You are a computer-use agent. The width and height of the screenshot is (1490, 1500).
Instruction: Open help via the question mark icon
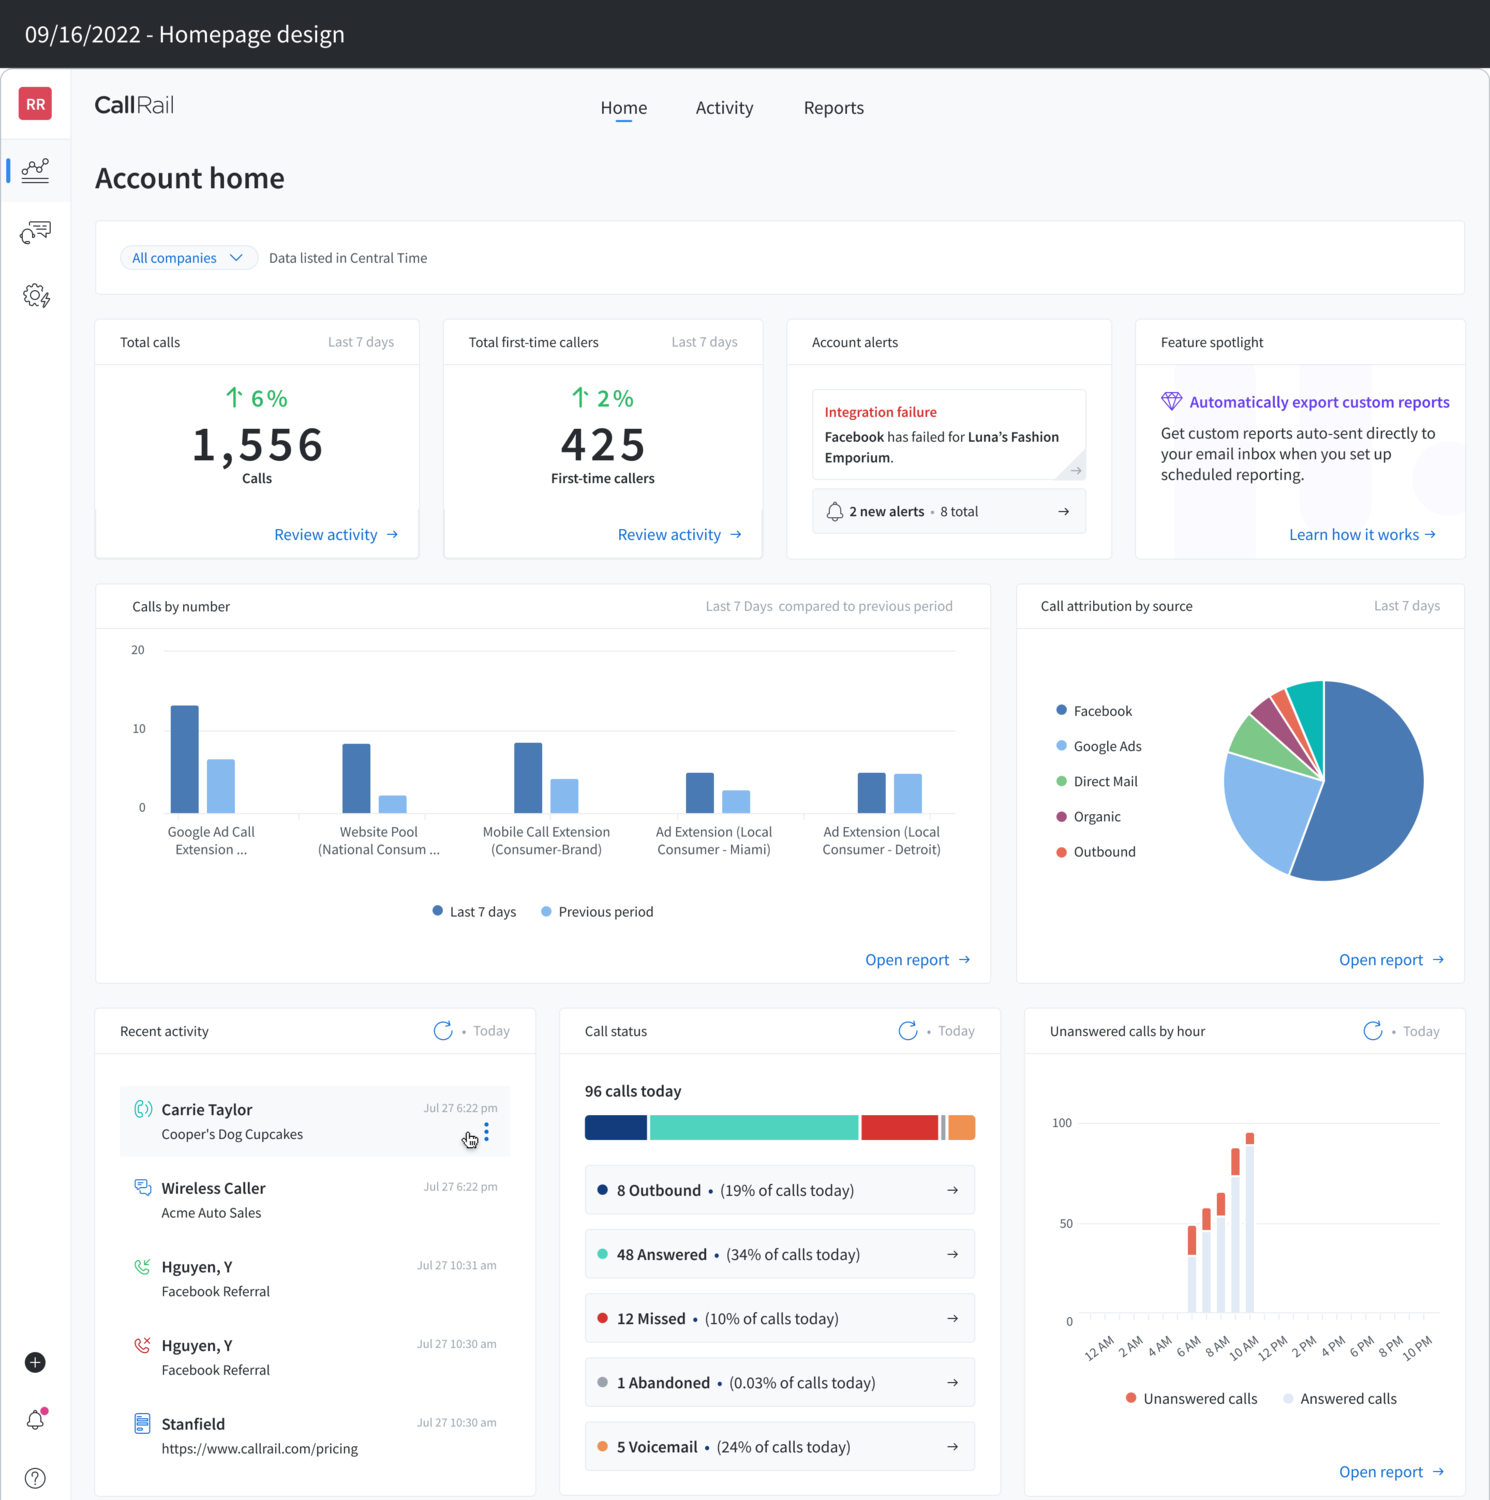coord(35,1477)
